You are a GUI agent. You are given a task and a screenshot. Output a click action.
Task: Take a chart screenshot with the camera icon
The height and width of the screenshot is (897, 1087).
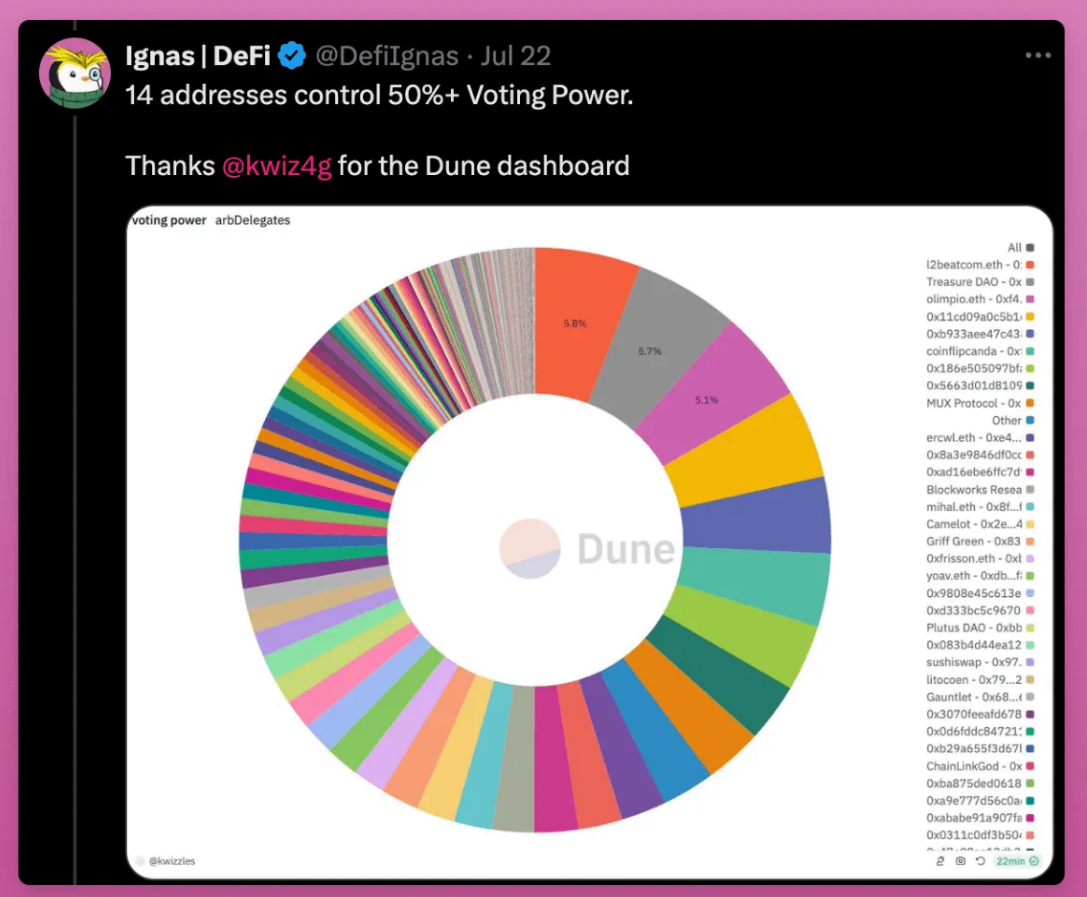coord(960,861)
